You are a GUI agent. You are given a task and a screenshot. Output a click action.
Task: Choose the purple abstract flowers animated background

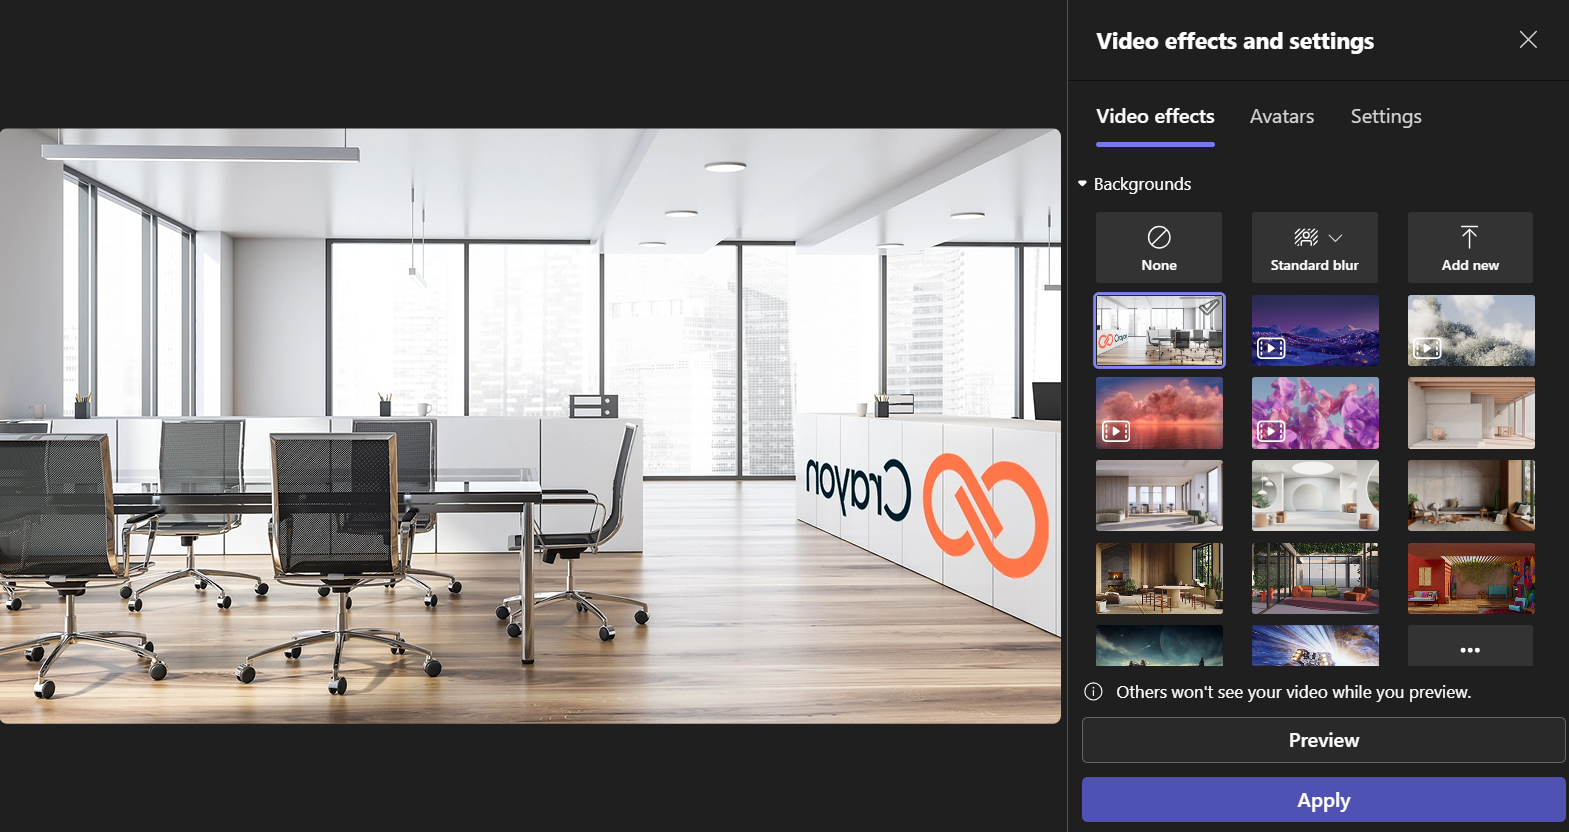tap(1315, 413)
